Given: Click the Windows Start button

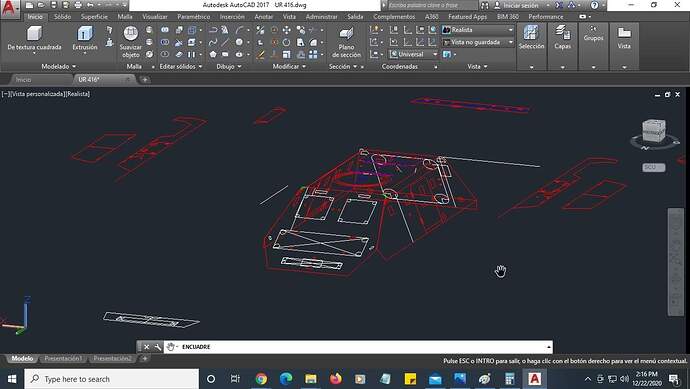Looking at the screenshot, I should click(12, 379).
